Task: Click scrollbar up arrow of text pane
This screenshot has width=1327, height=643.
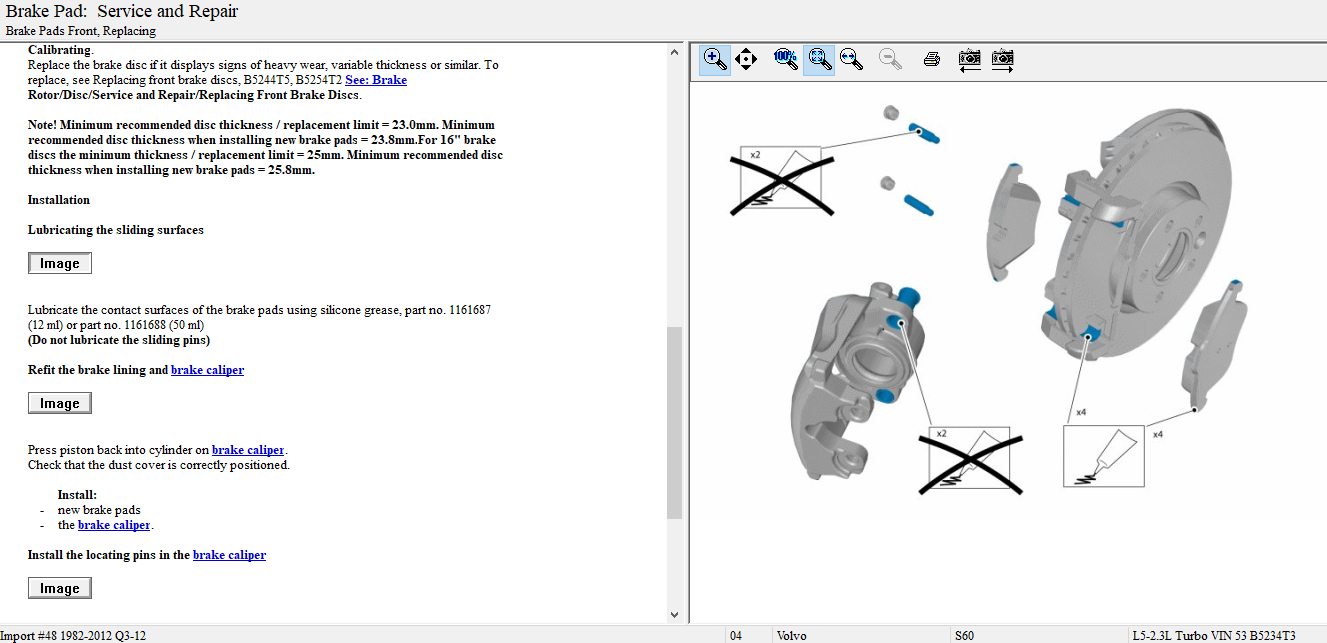Action: (674, 51)
